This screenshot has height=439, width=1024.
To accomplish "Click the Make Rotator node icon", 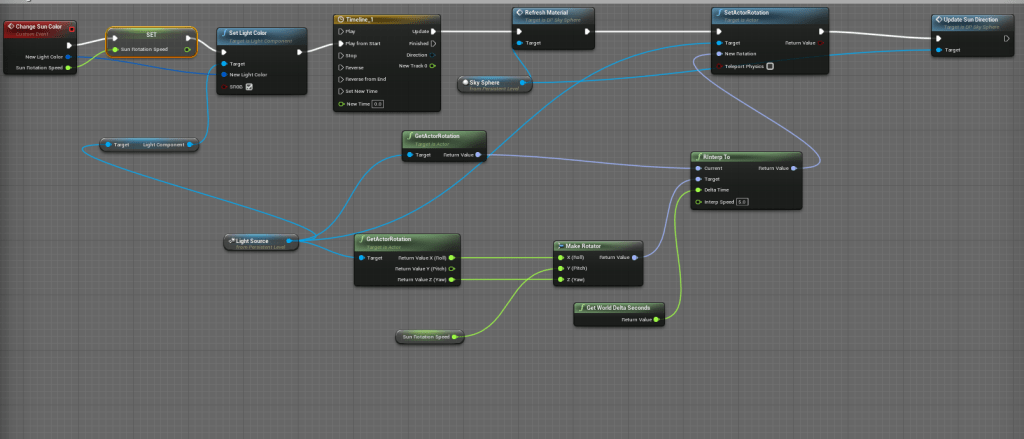I will 560,245.
